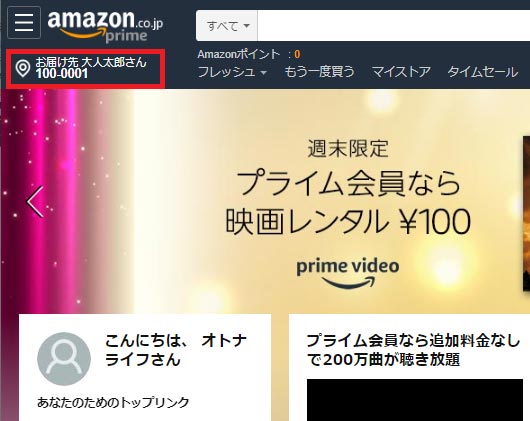The image size is (530, 421).
Task: Change the お届け先 100-0001 delivery address
Action: (86, 69)
